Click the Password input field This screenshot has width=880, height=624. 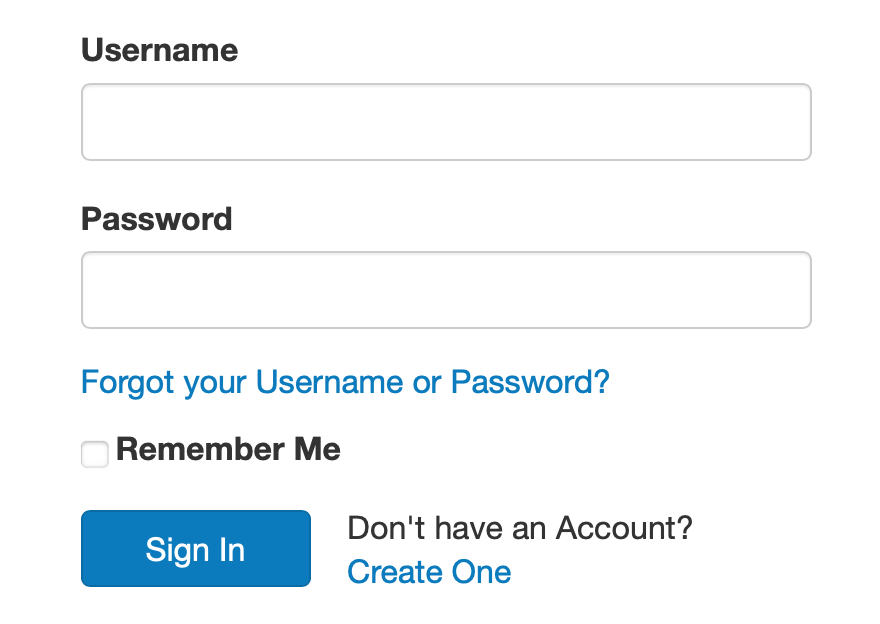[x=445, y=290]
